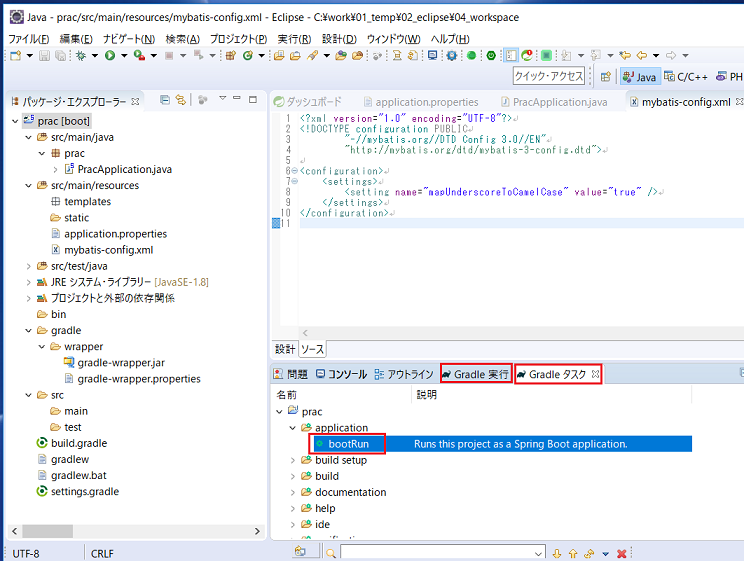Screen dimensions: 744x561
Task: Click the Open Perspective icon
Action: pos(605,76)
